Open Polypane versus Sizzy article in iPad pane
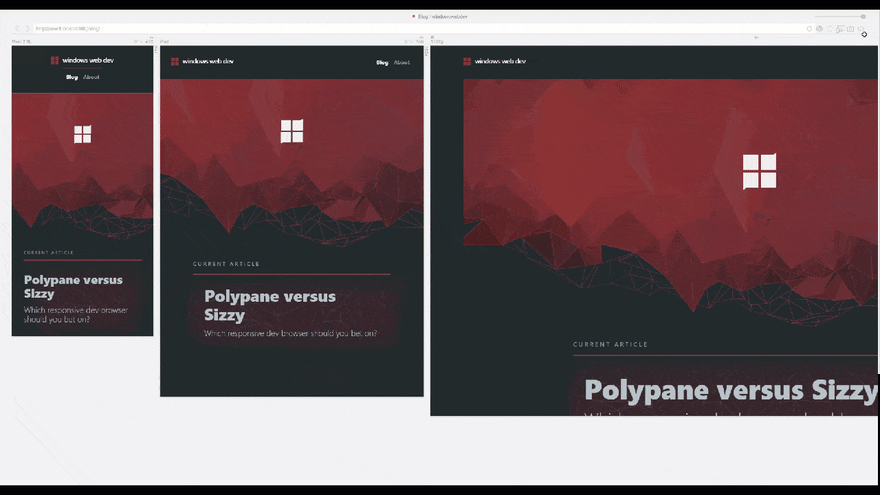Screen dimensions: 880x495 pyautogui.click(x=270, y=305)
